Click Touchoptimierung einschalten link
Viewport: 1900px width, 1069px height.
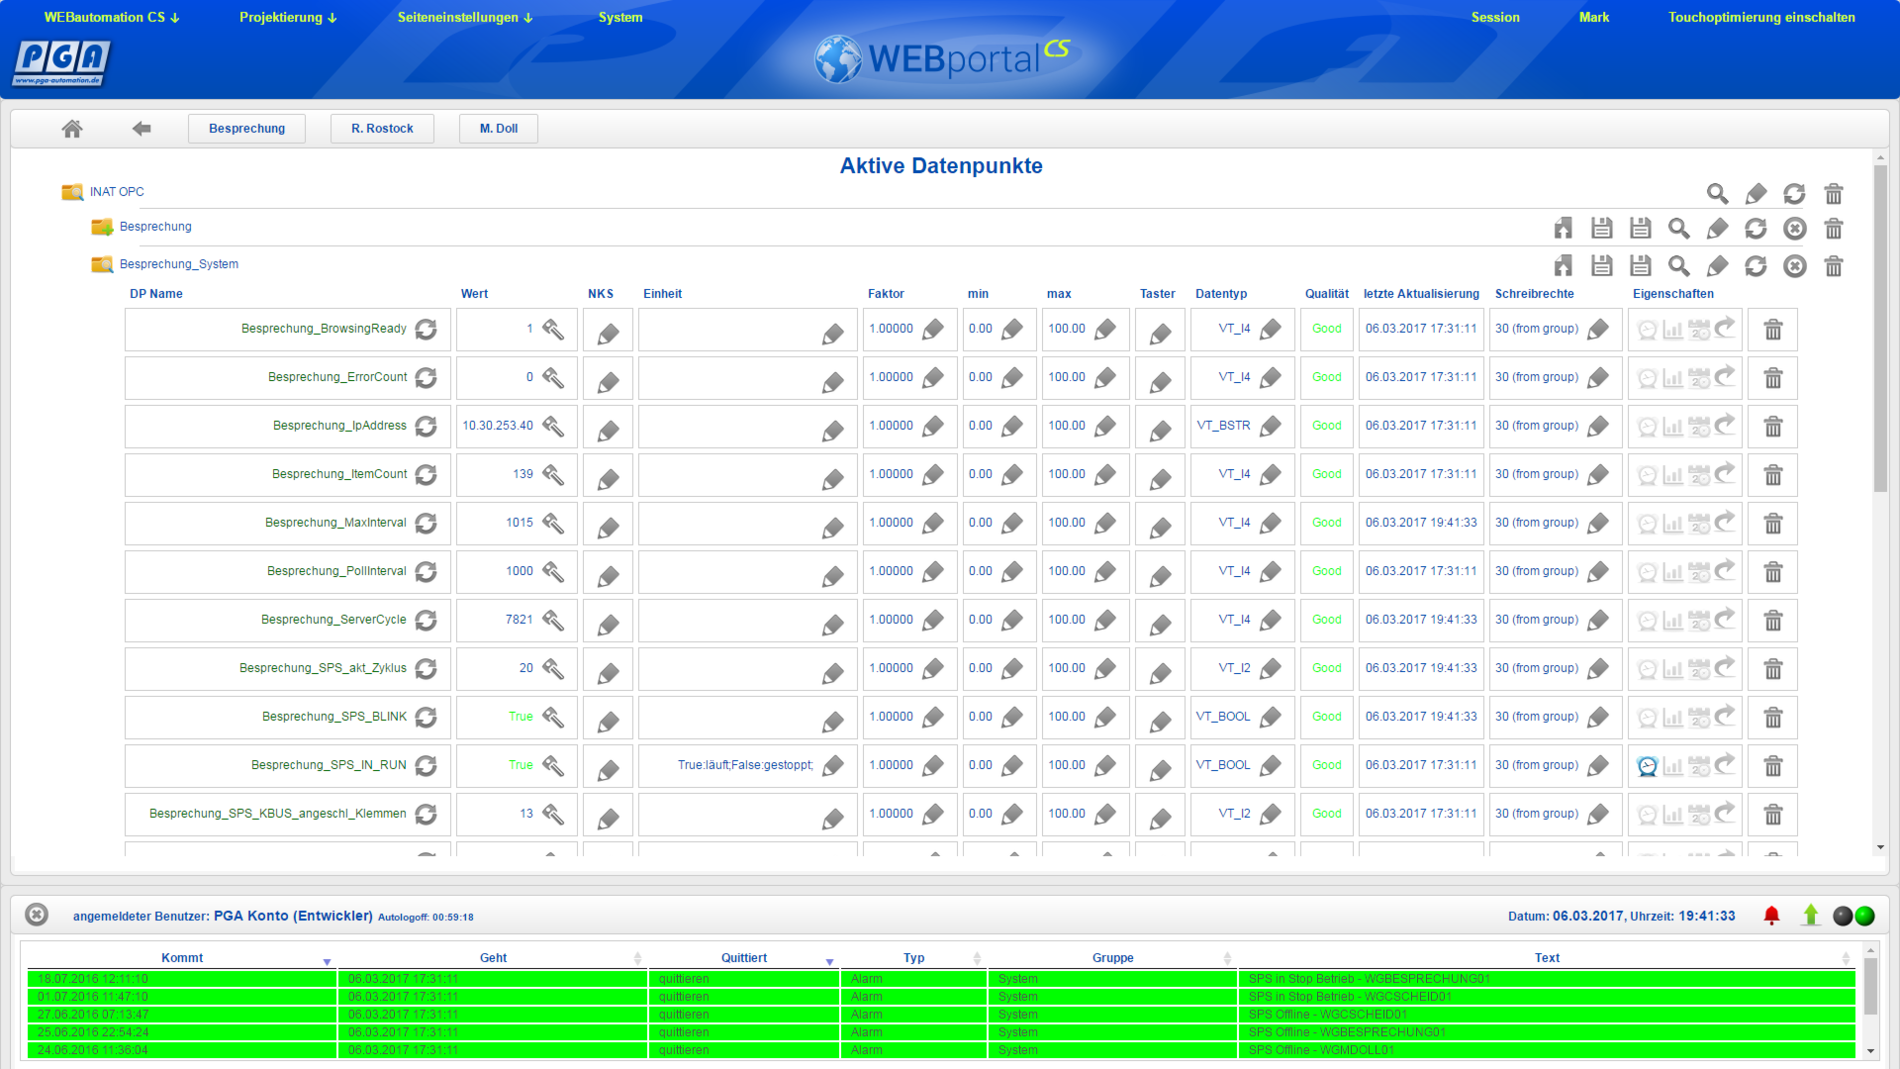(1760, 17)
